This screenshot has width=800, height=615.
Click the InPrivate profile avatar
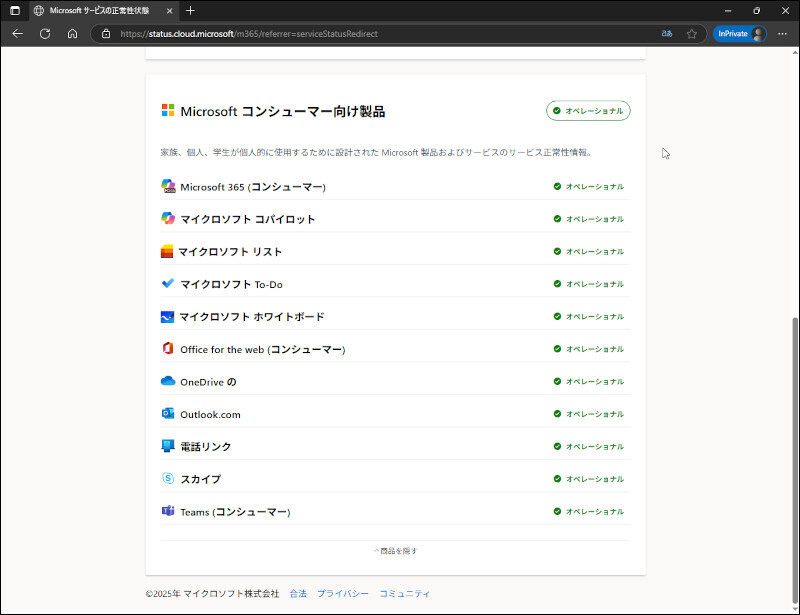point(758,34)
